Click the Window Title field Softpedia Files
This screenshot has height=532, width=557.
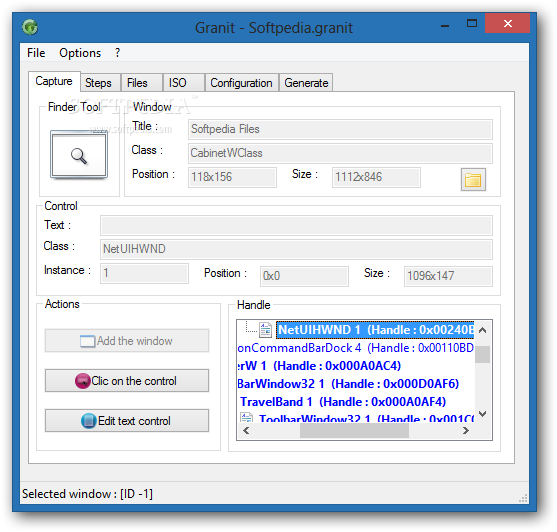tap(340, 129)
